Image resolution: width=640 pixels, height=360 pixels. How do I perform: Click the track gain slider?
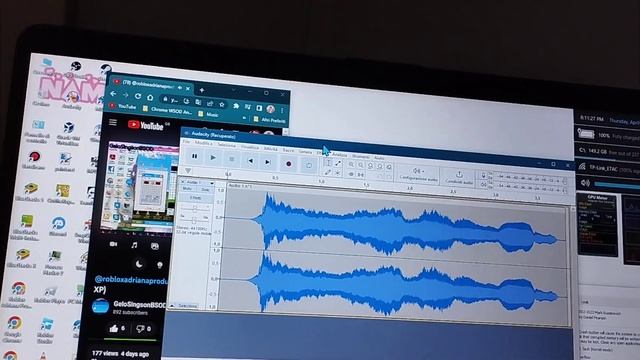point(195,208)
